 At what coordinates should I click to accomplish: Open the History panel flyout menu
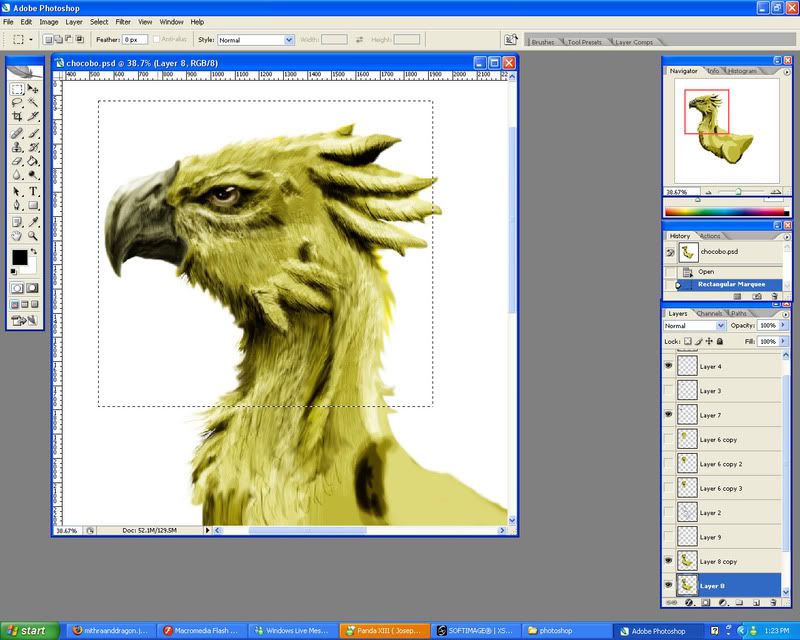pos(787,237)
